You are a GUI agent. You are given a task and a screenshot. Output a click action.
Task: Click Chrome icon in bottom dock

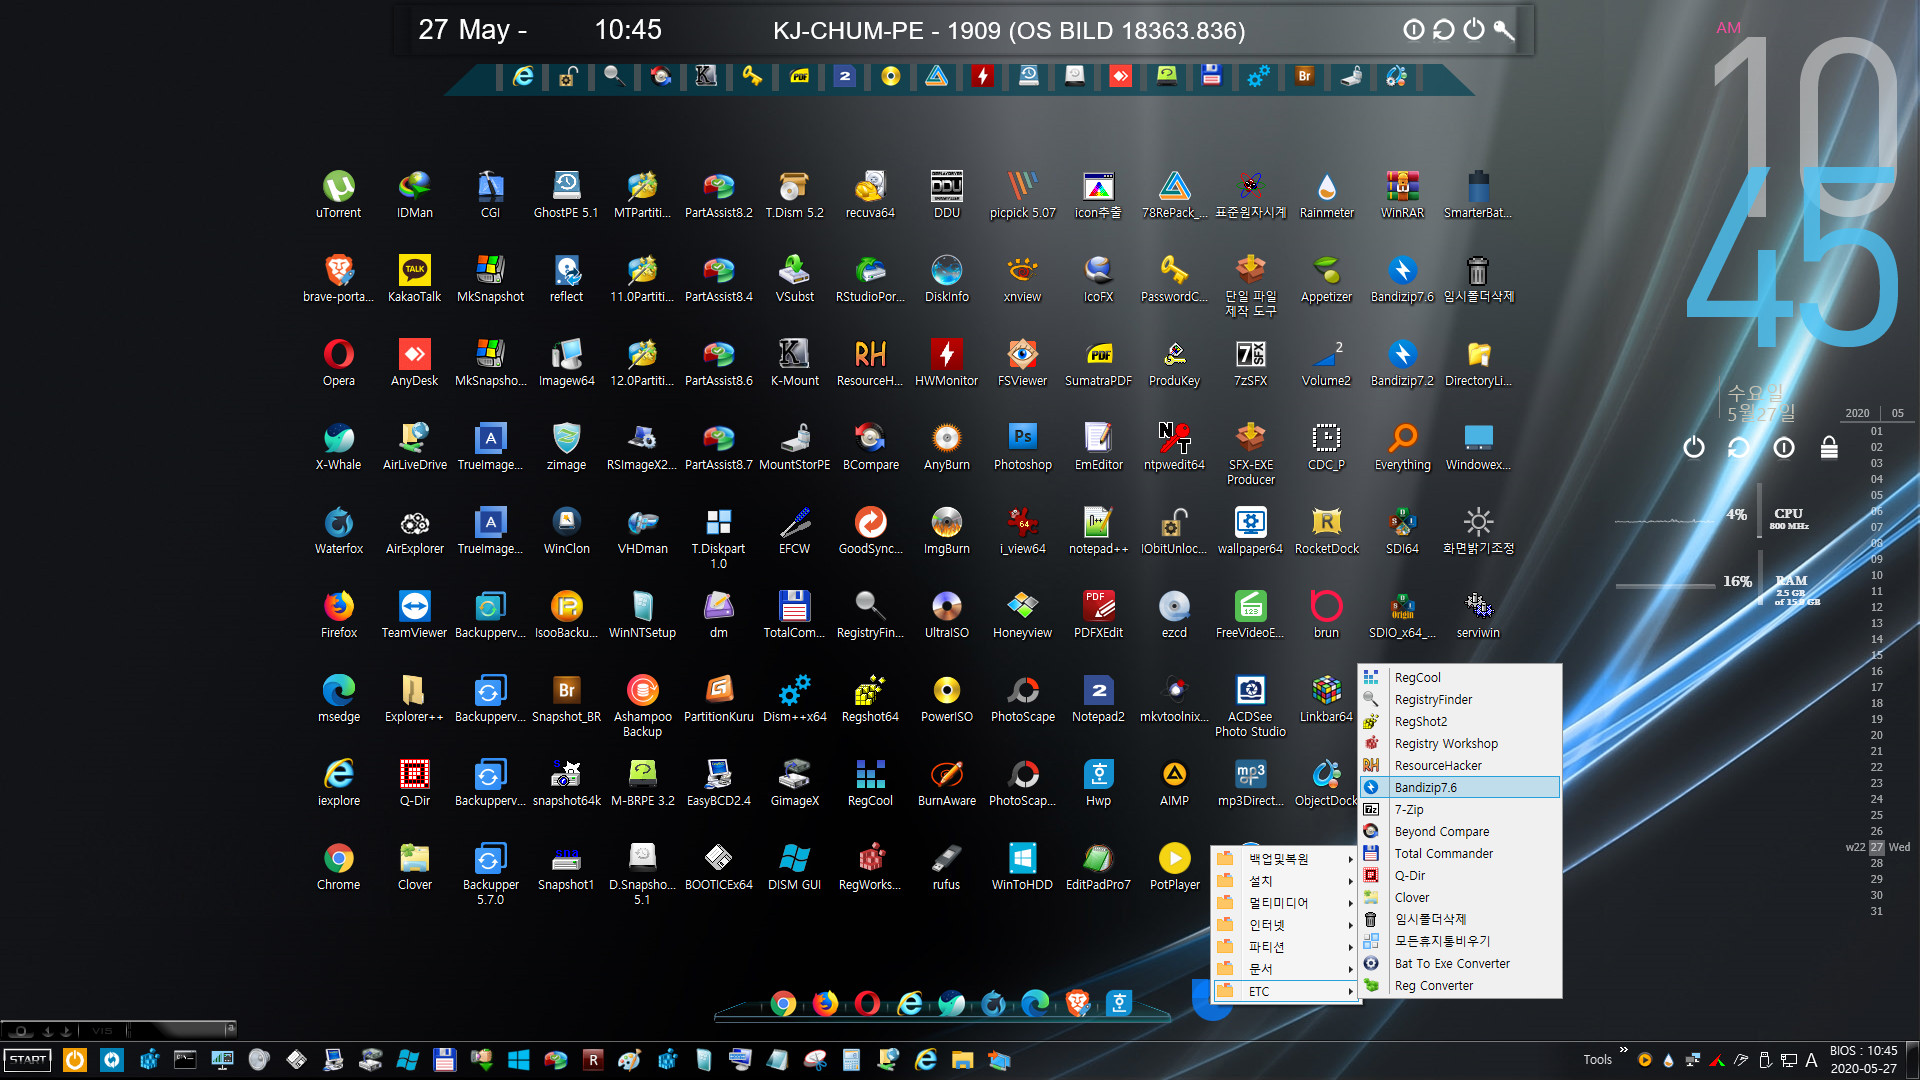(x=783, y=1003)
